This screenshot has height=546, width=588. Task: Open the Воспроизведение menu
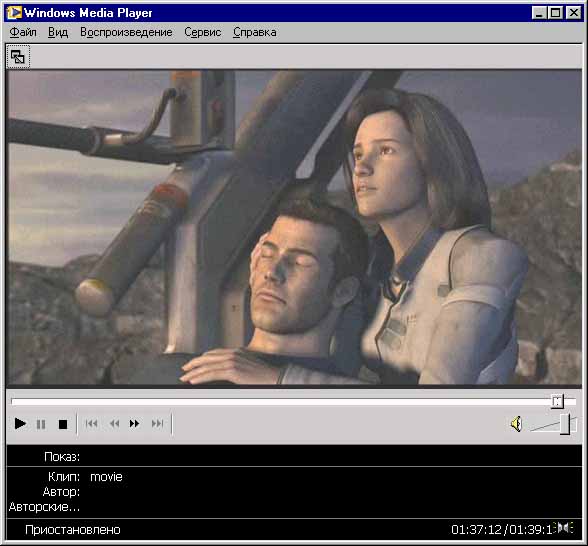coord(126,32)
